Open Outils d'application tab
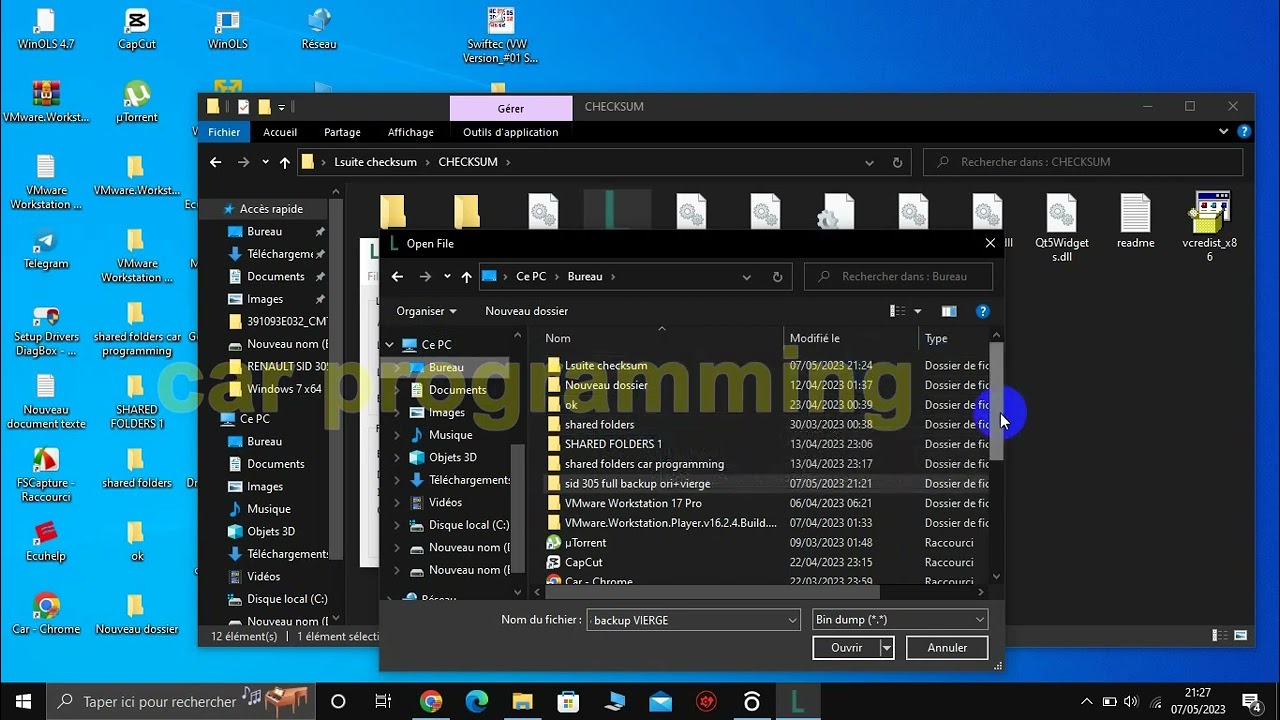The height and width of the screenshot is (720, 1280). [x=511, y=132]
